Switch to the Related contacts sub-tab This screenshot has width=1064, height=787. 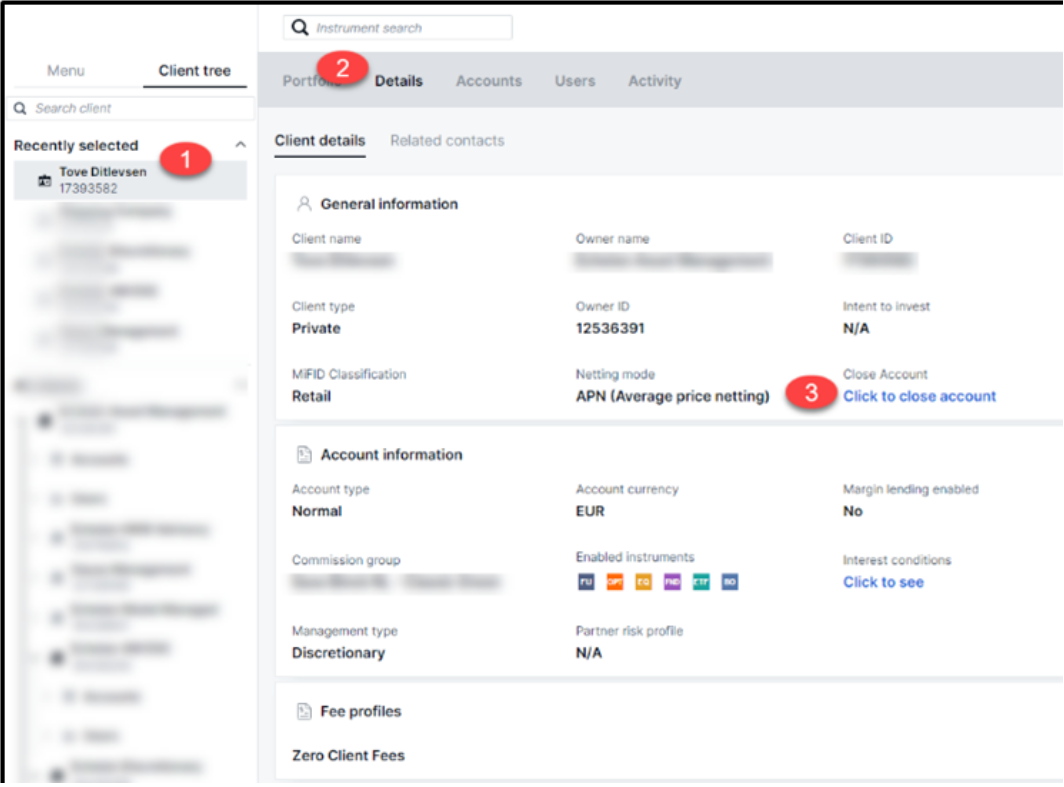tap(447, 141)
